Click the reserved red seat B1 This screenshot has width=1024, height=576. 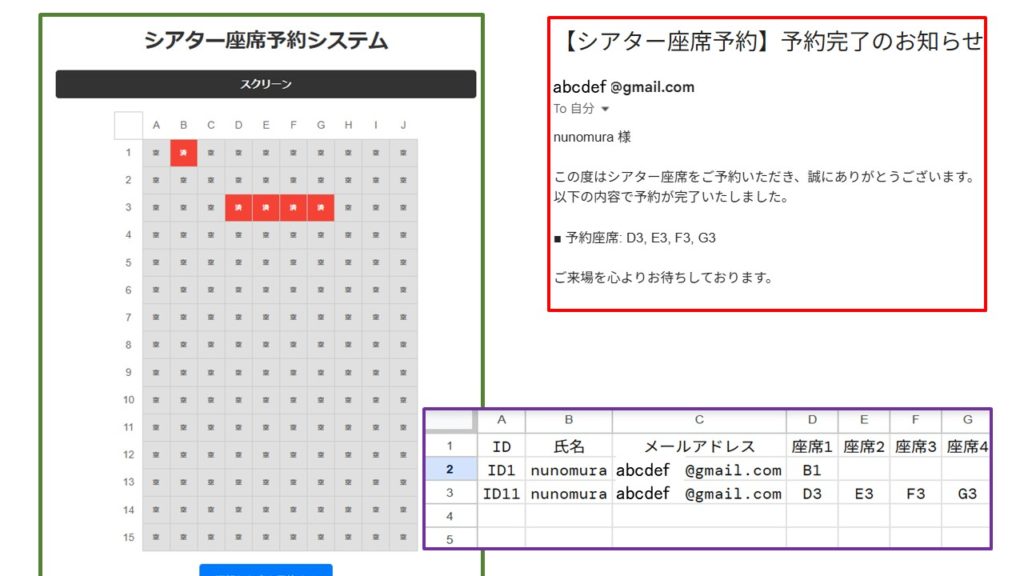click(x=184, y=153)
